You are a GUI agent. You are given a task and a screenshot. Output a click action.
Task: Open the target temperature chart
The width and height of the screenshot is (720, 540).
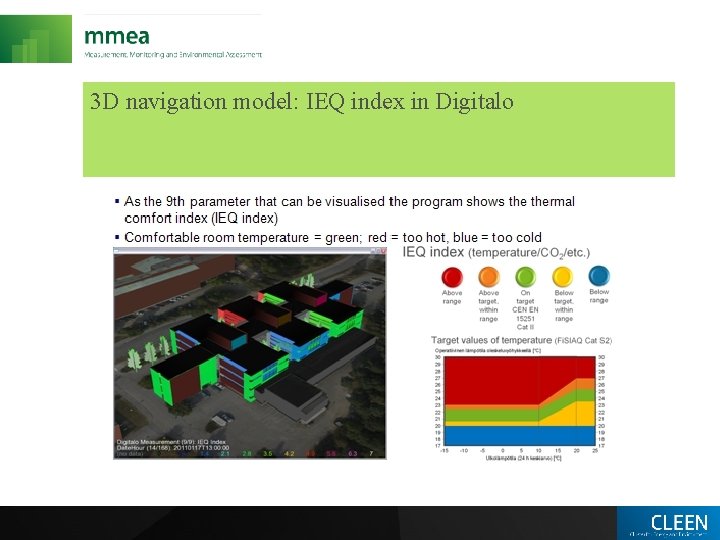520,402
